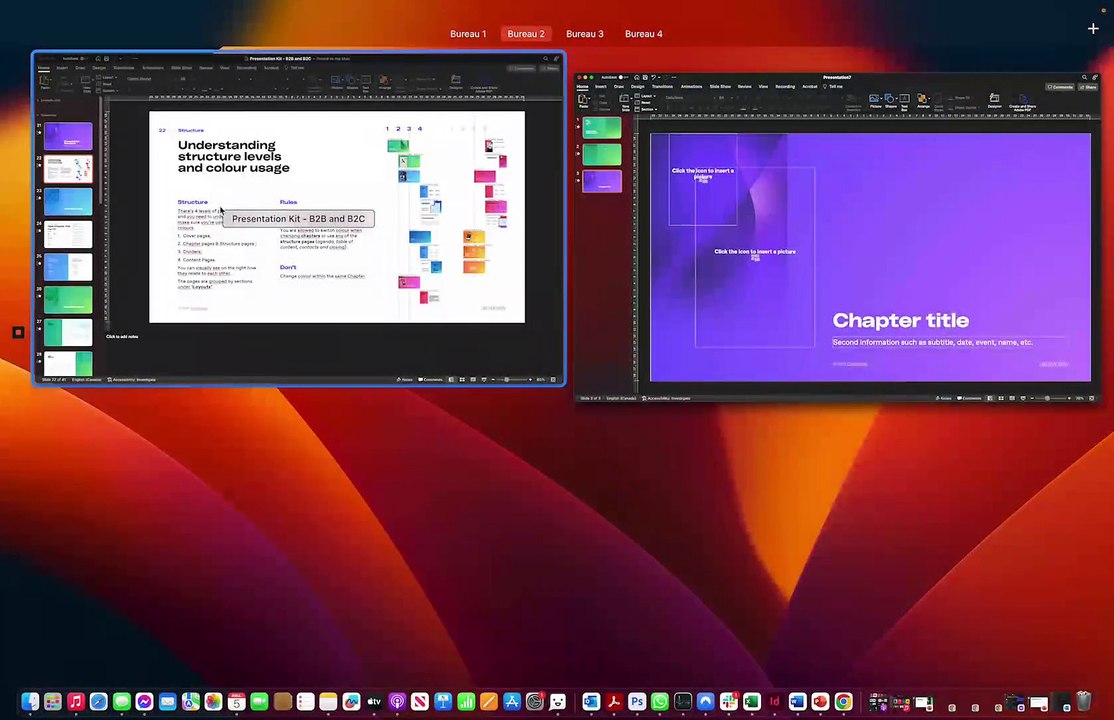Switch to Design tab in Presentation7
The width and height of the screenshot is (1114, 720).
click(x=638, y=87)
